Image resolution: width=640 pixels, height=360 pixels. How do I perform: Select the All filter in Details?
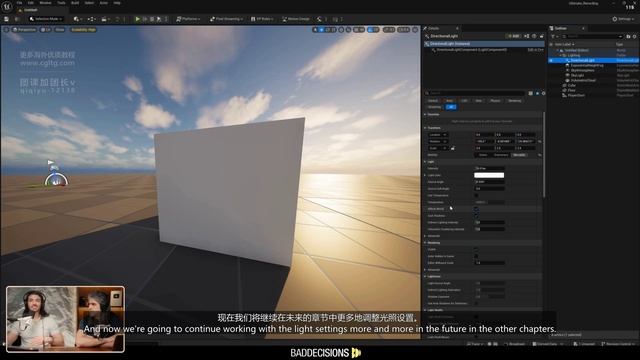[x=451, y=107]
